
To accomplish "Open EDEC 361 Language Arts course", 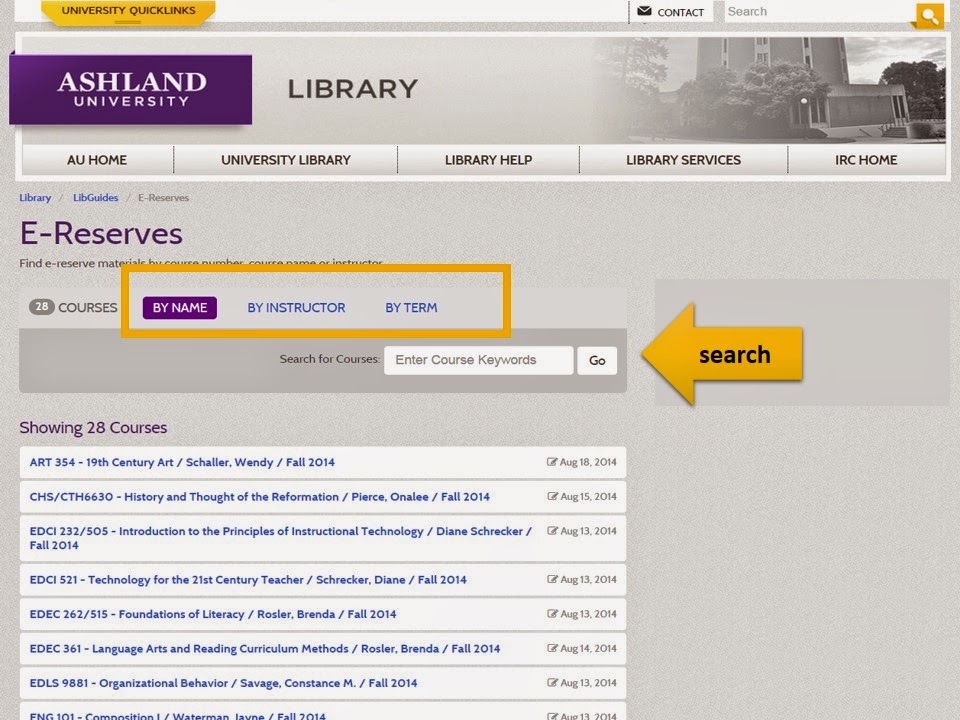I will tap(264, 648).
